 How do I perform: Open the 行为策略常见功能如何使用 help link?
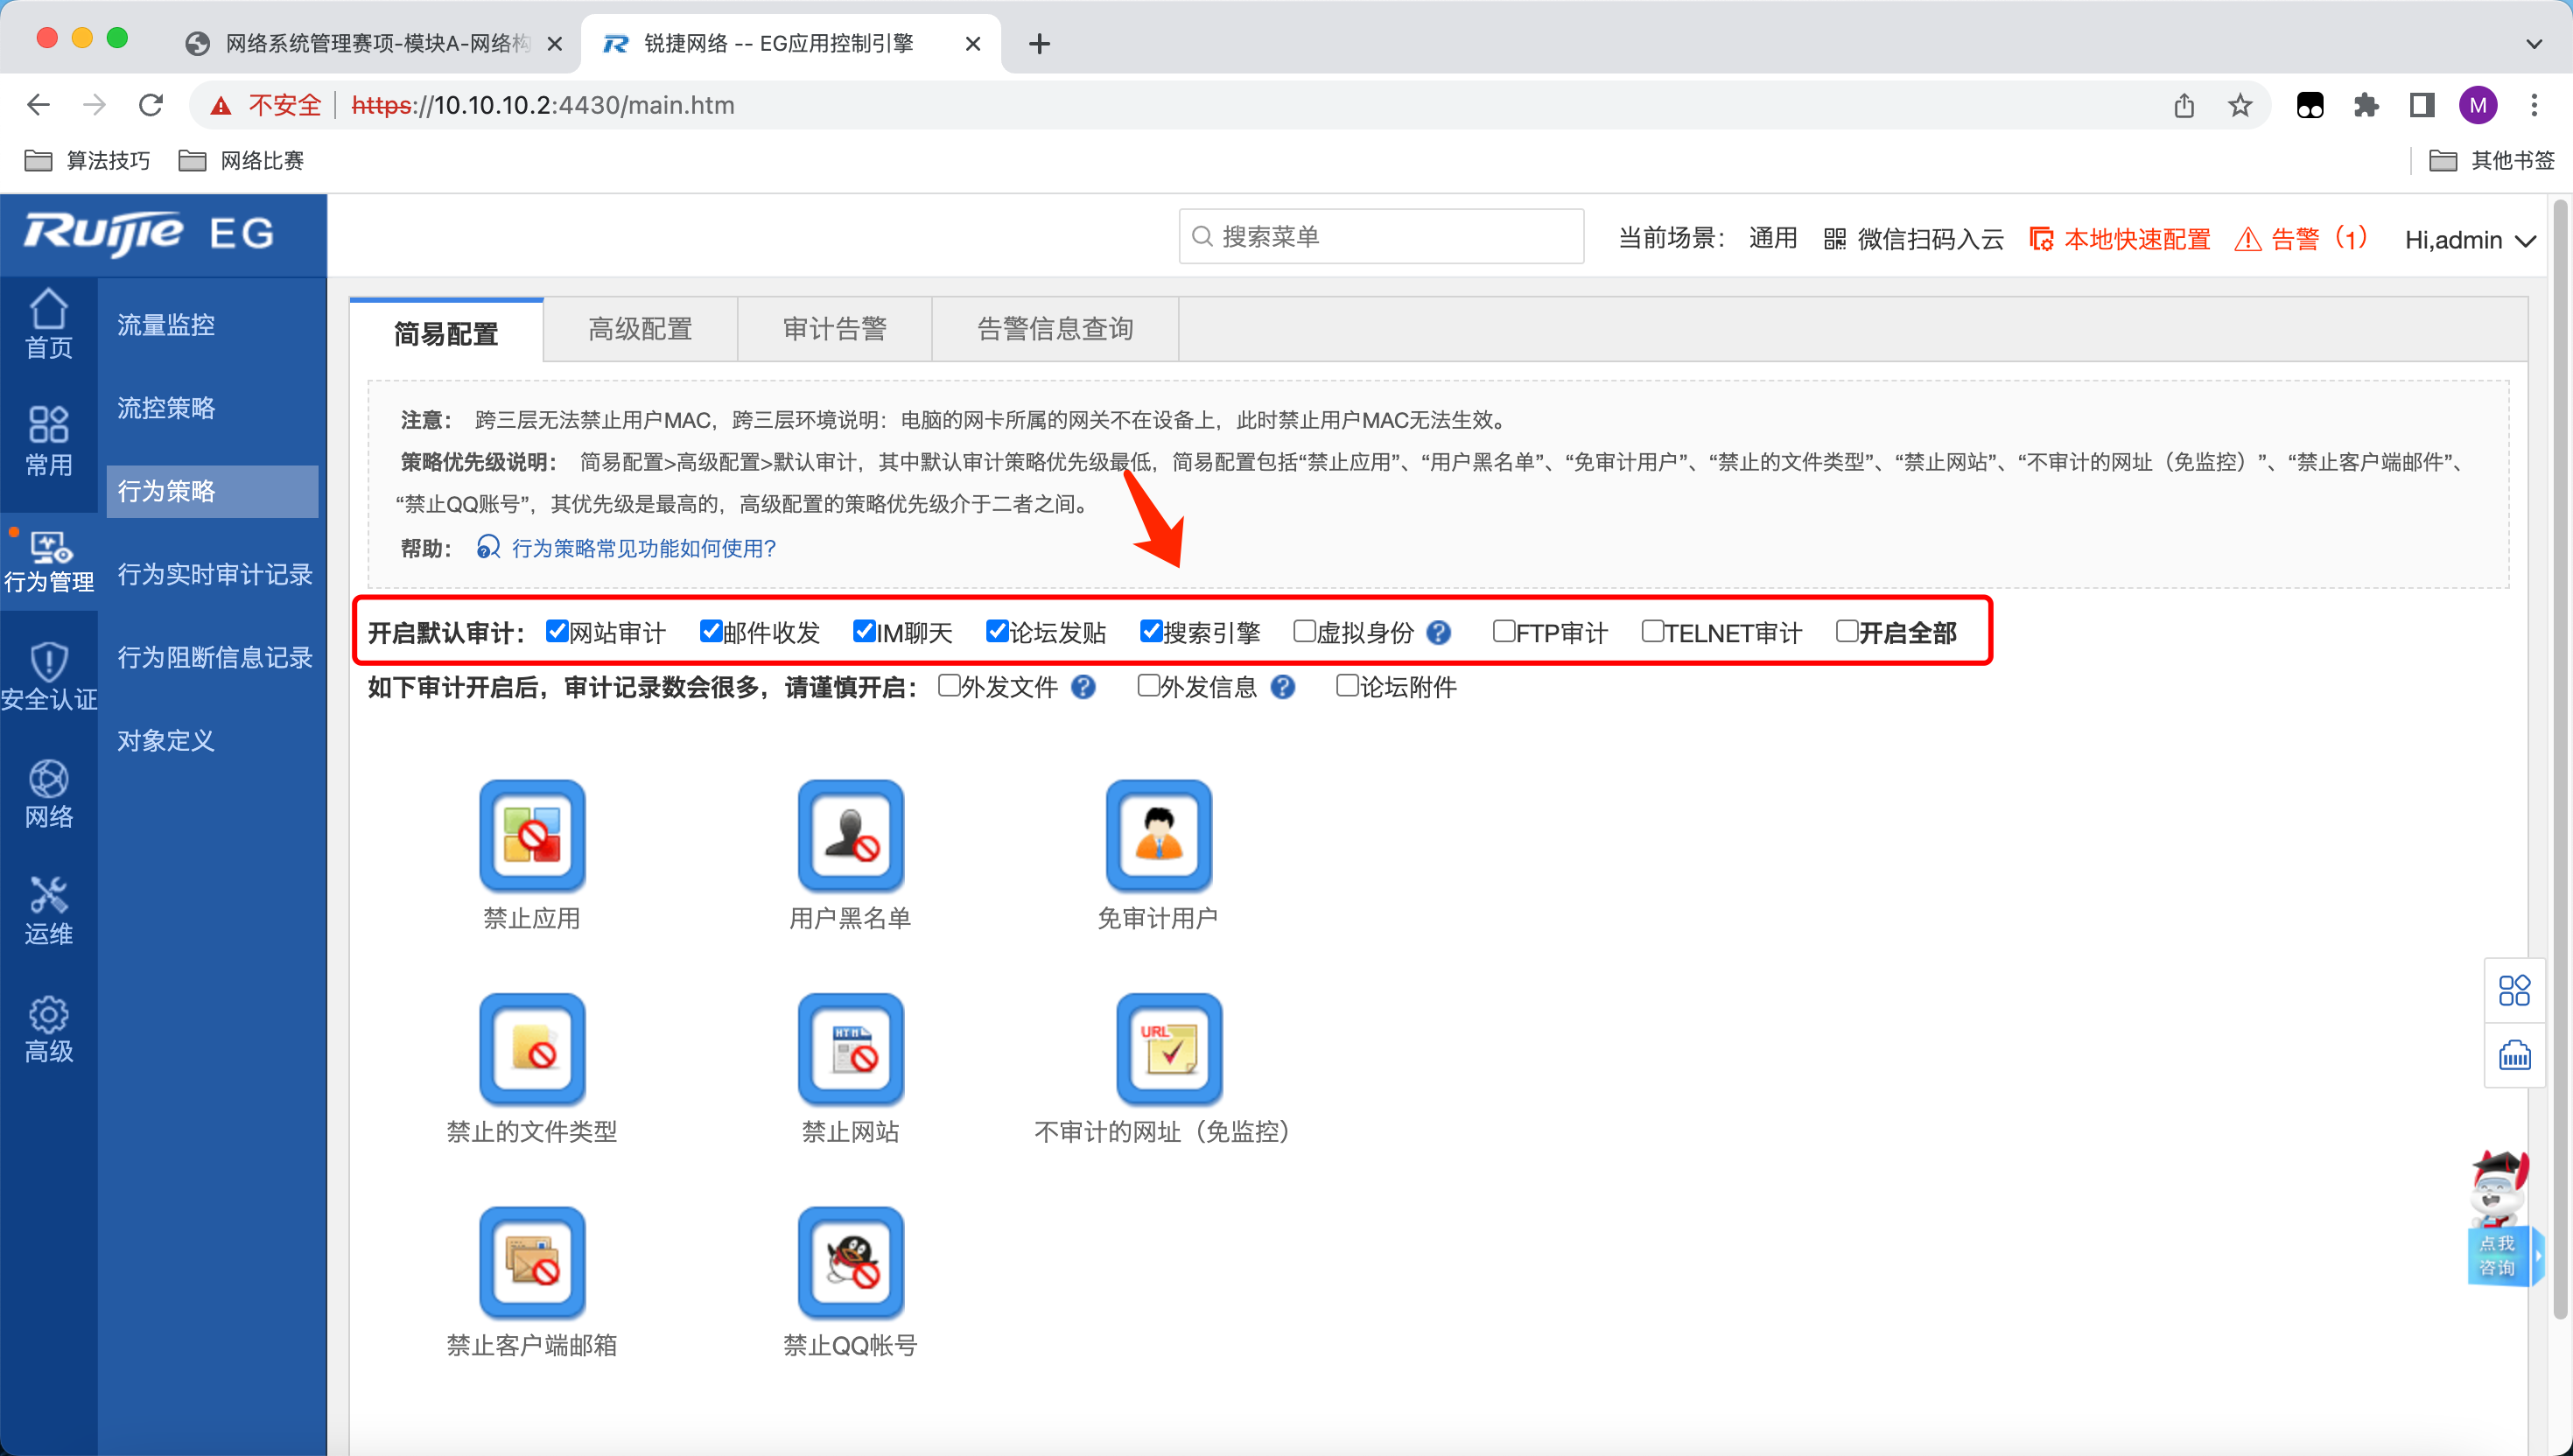coord(643,548)
